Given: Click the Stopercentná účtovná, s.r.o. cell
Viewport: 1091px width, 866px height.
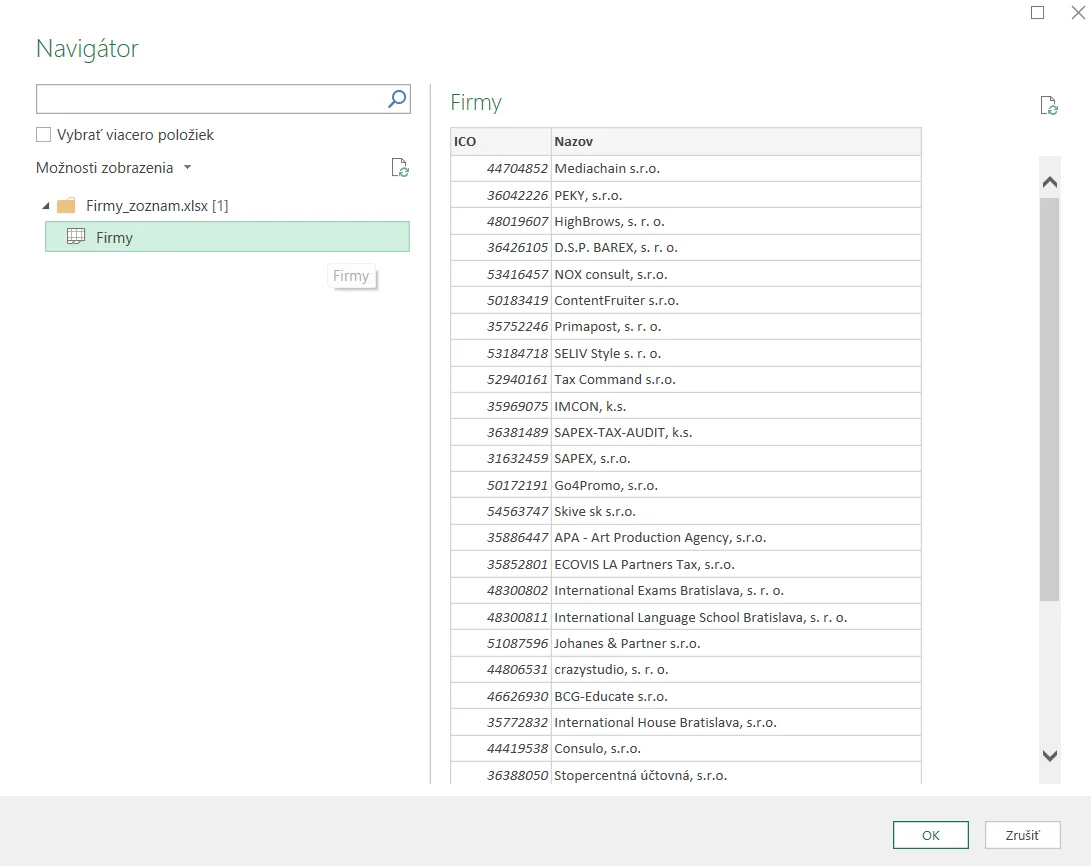Looking at the screenshot, I should (736, 774).
